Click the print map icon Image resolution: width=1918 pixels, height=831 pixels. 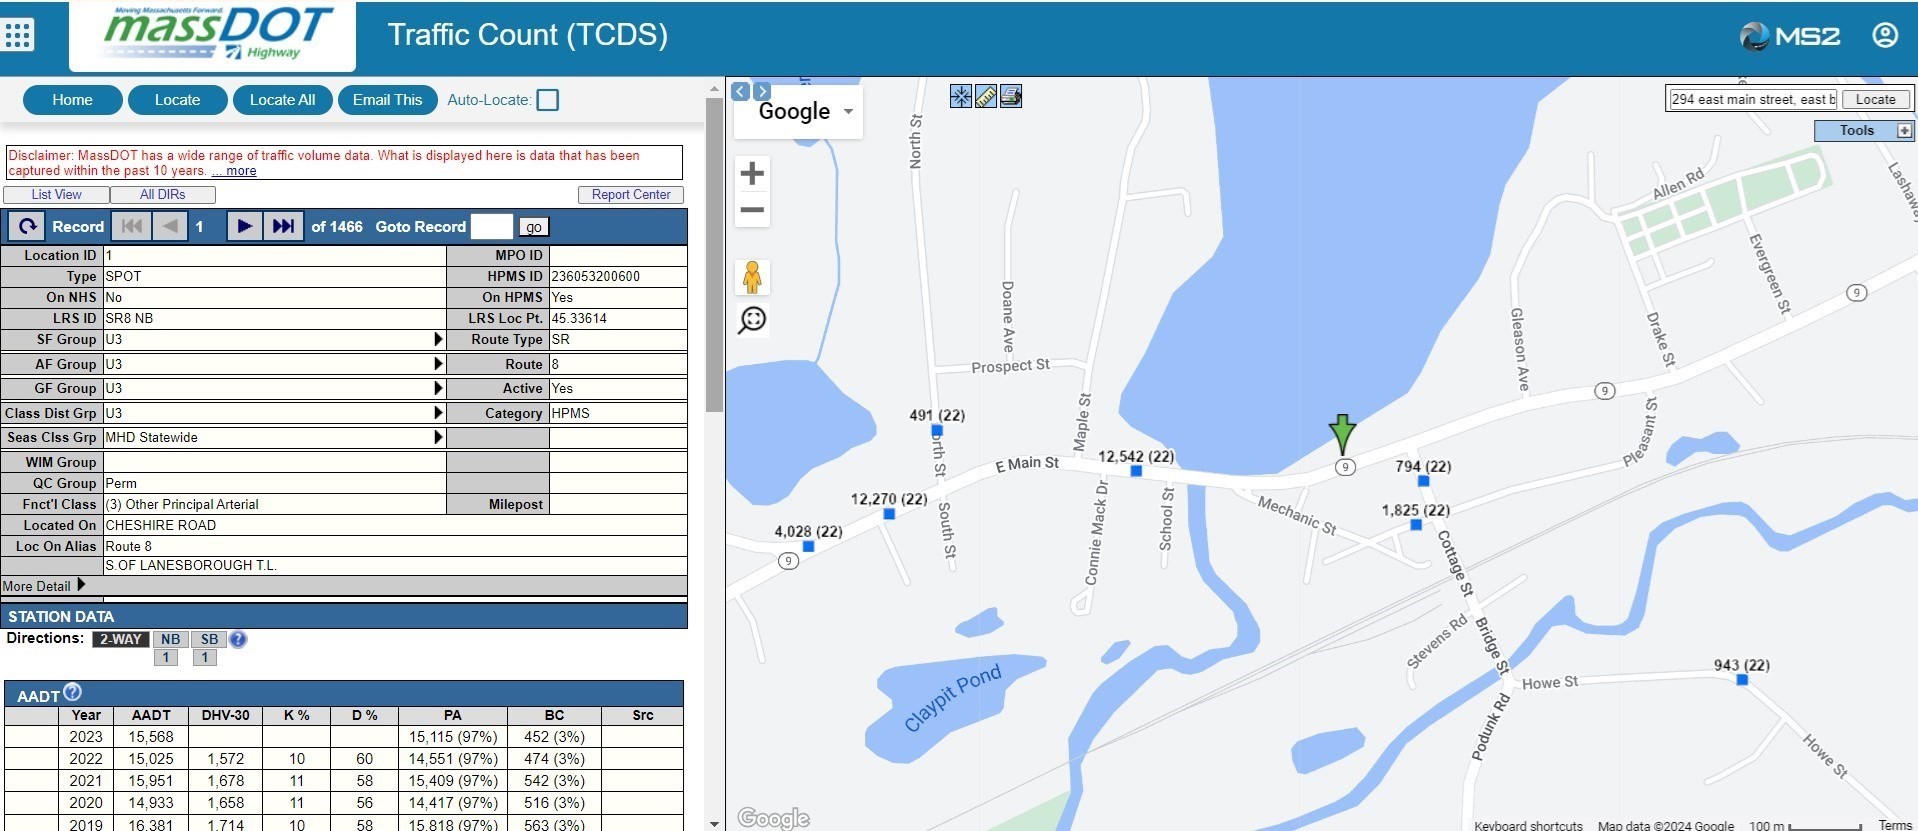1011,97
